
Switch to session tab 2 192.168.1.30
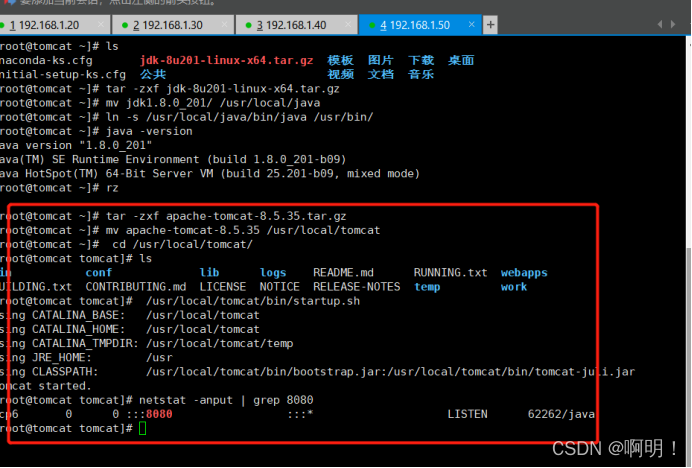[173, 25]
